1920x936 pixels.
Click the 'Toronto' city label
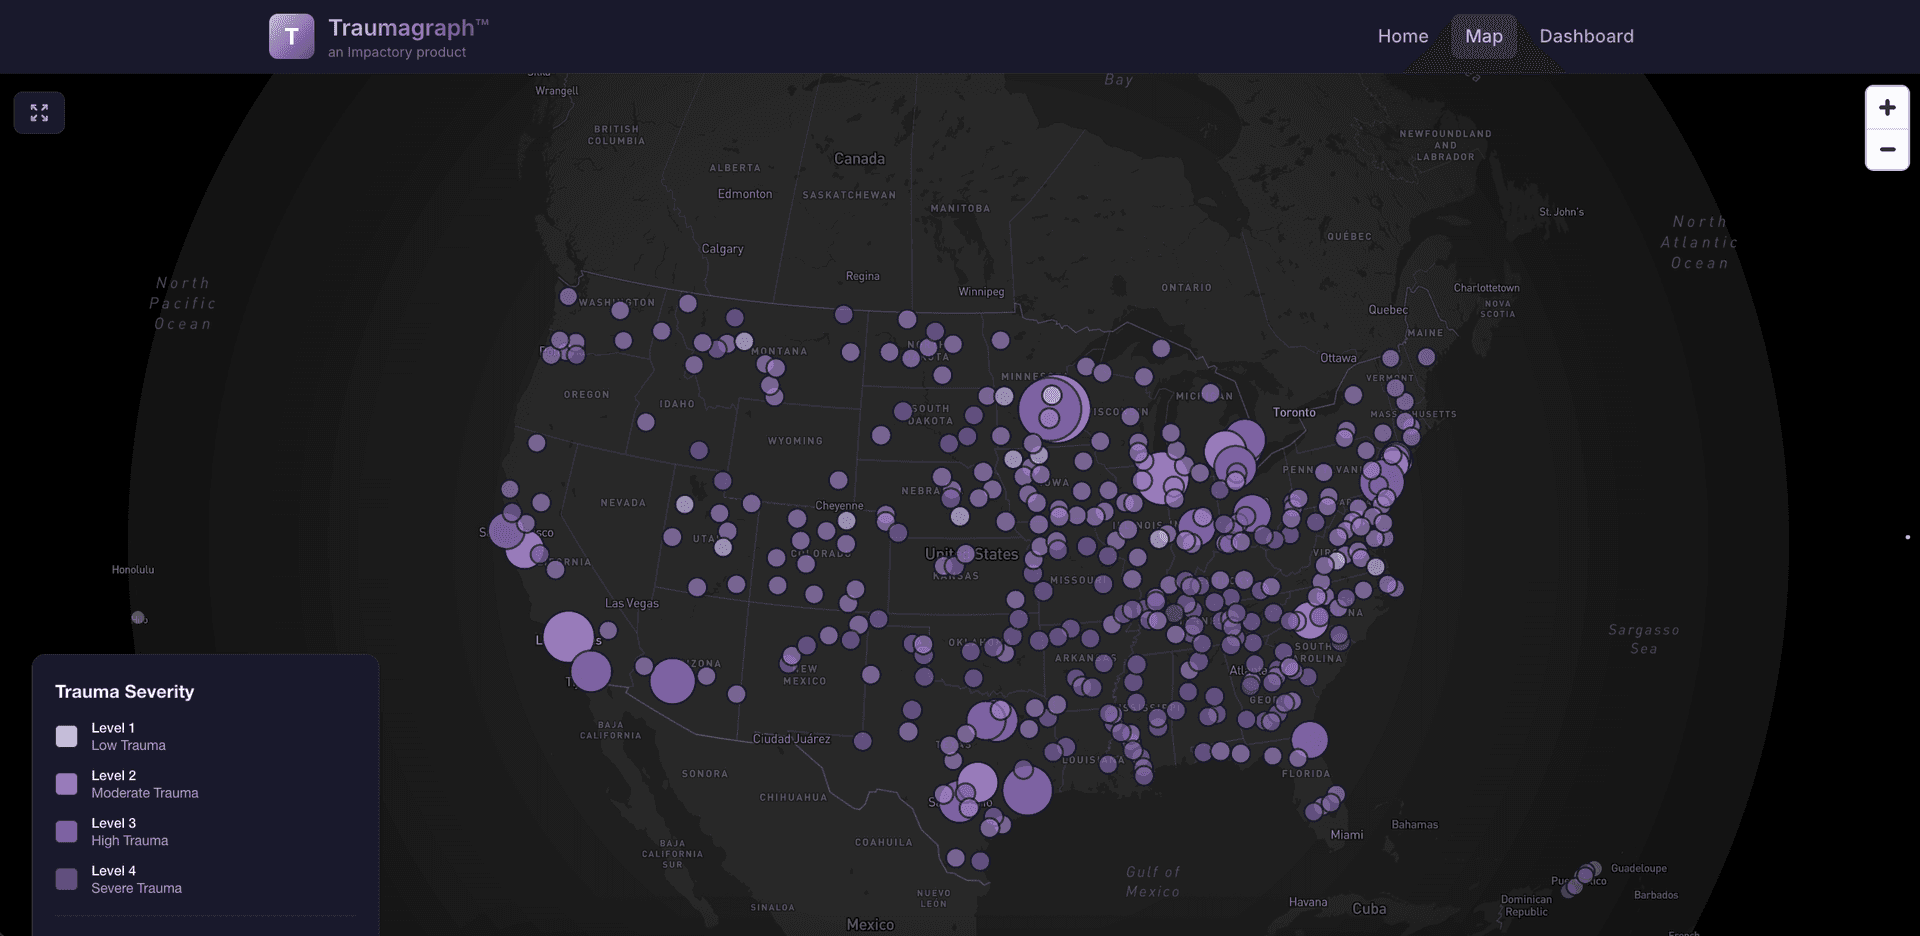tap(1294, 412)
